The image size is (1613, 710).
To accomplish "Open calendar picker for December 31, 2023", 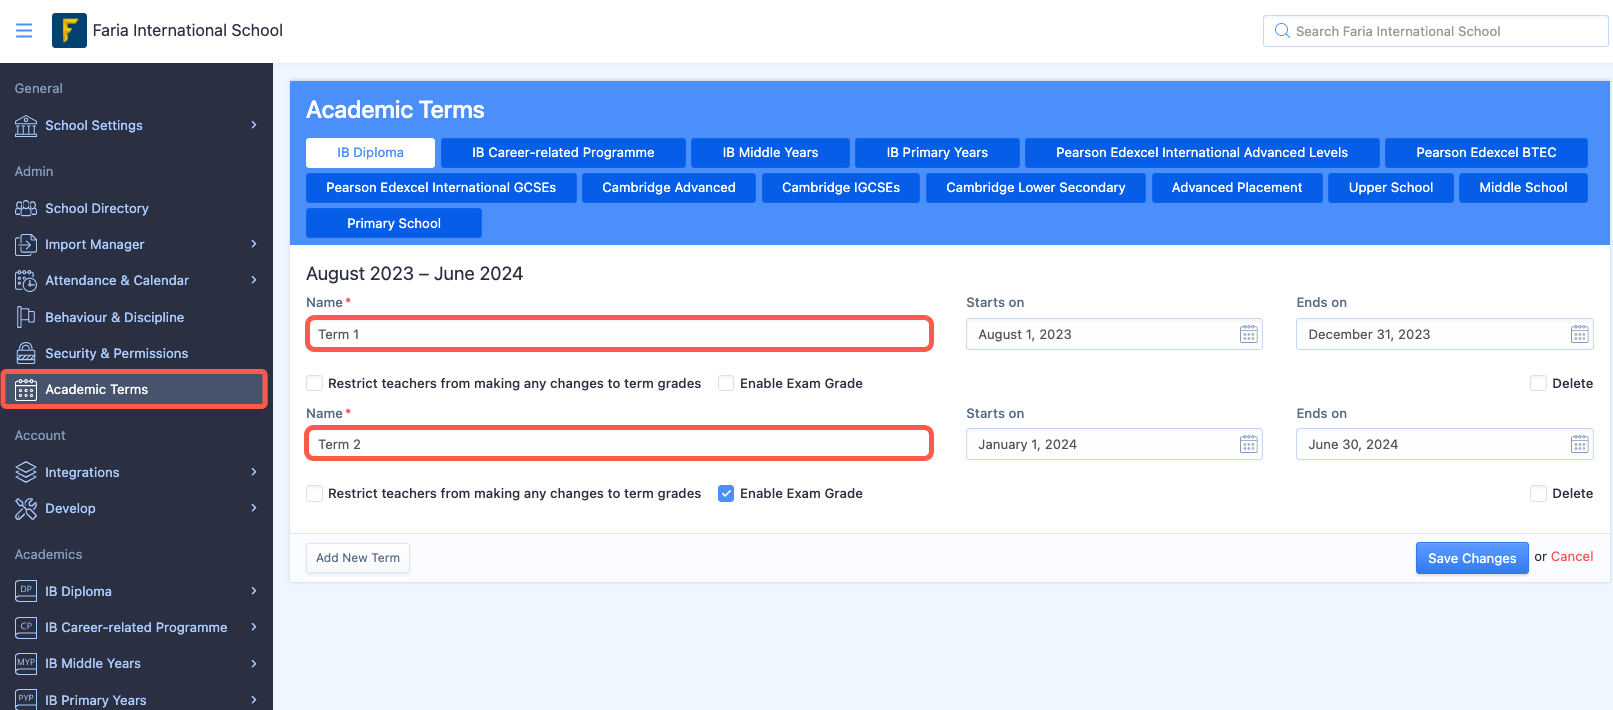I will (1579, 334).
